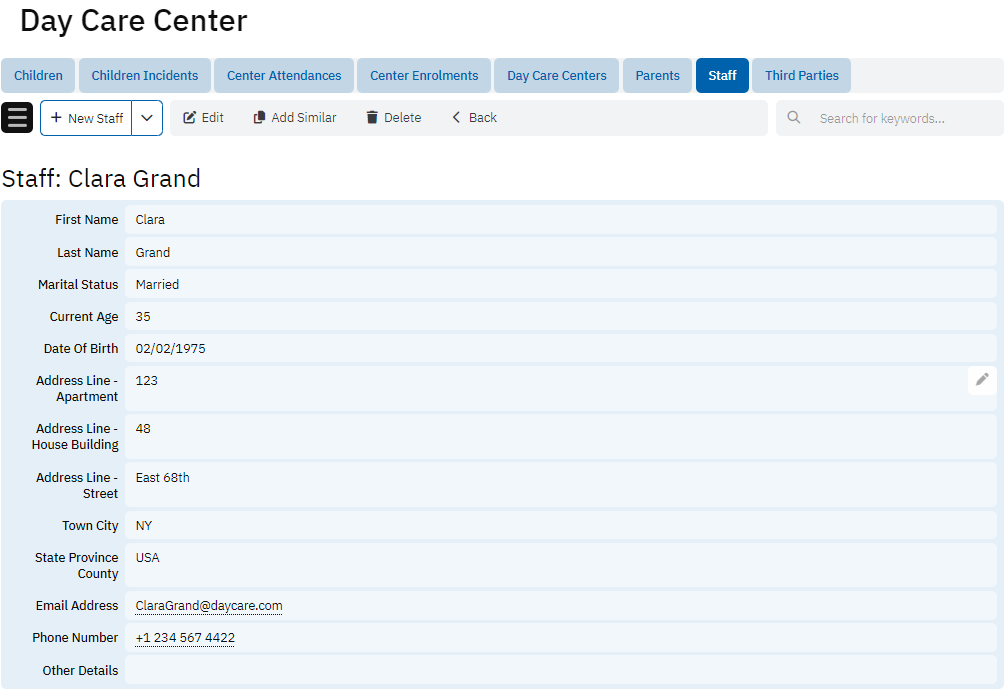1008x697 pixels.
Task: Open the hamburger menu icon
Action: (17, 117)
